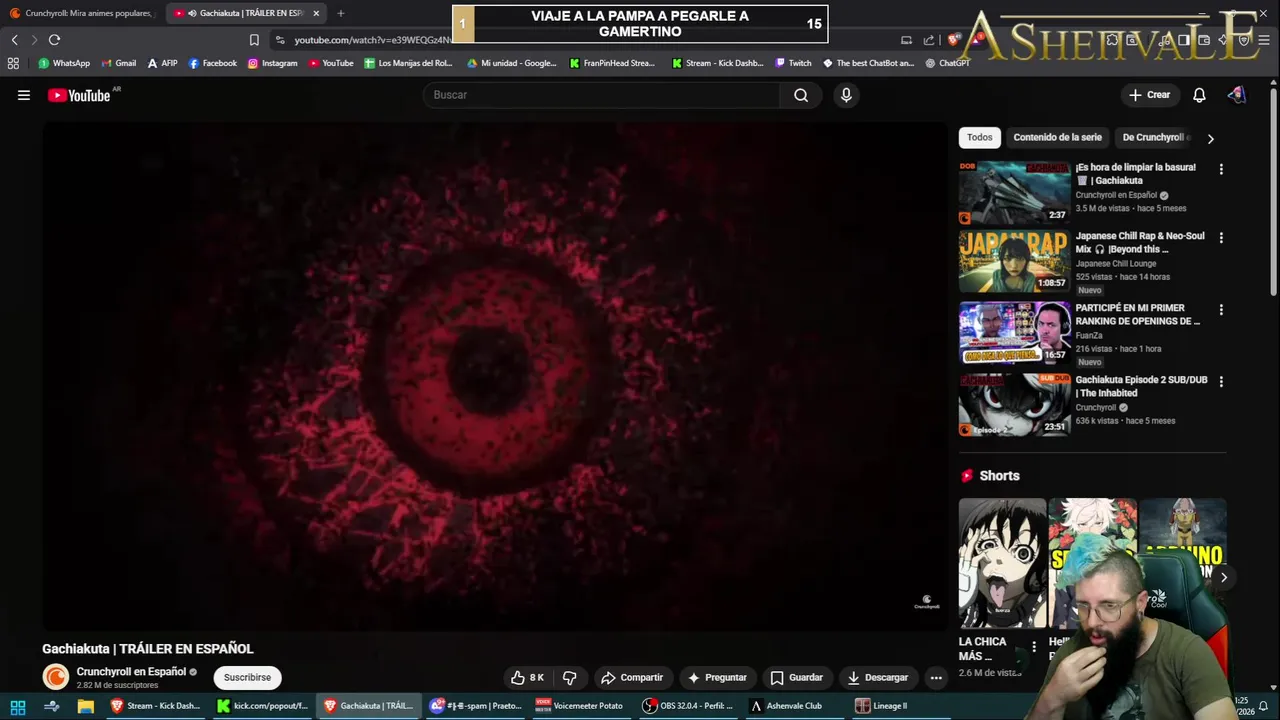Open the Crunchyroll en Español channel avatar
The width and height of the screenshot is (1280, 720).
pyautogui.click(x=56, y=677)
